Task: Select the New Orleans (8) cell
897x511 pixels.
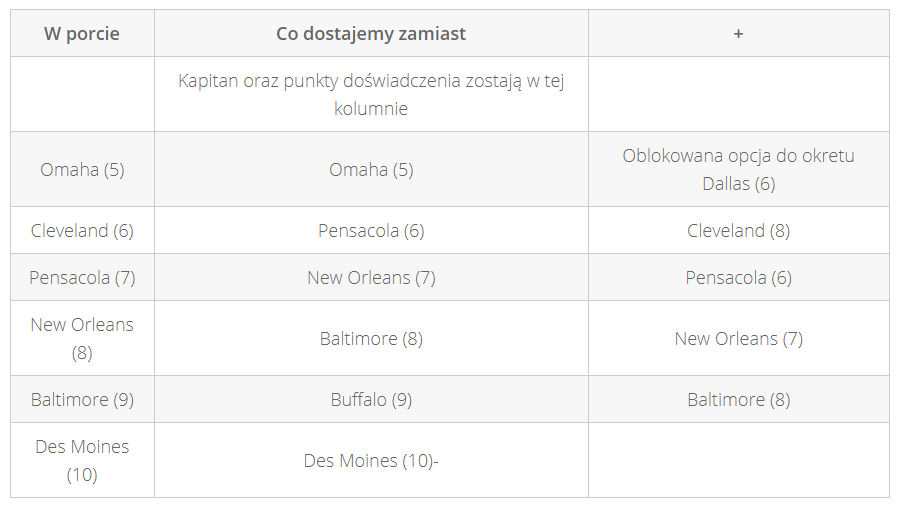Action: 82,338
